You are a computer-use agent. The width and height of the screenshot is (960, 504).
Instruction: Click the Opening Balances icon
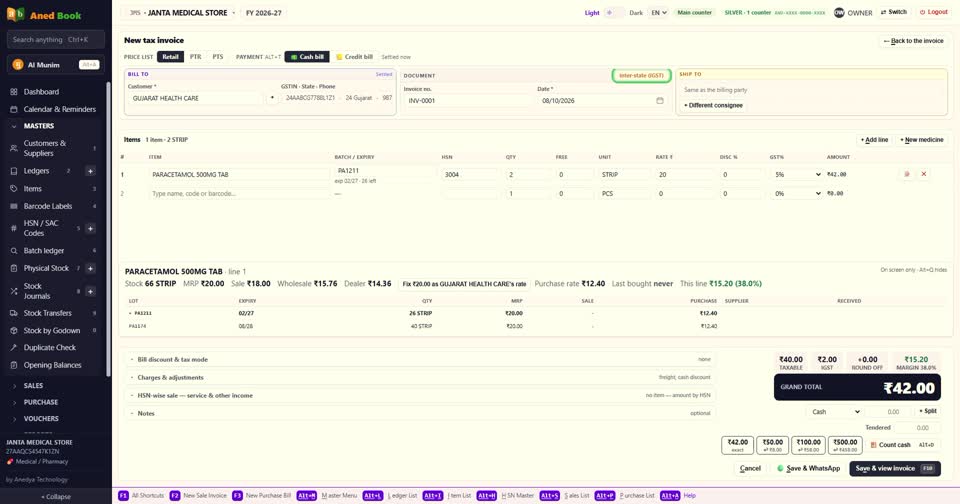click(13, 365)
